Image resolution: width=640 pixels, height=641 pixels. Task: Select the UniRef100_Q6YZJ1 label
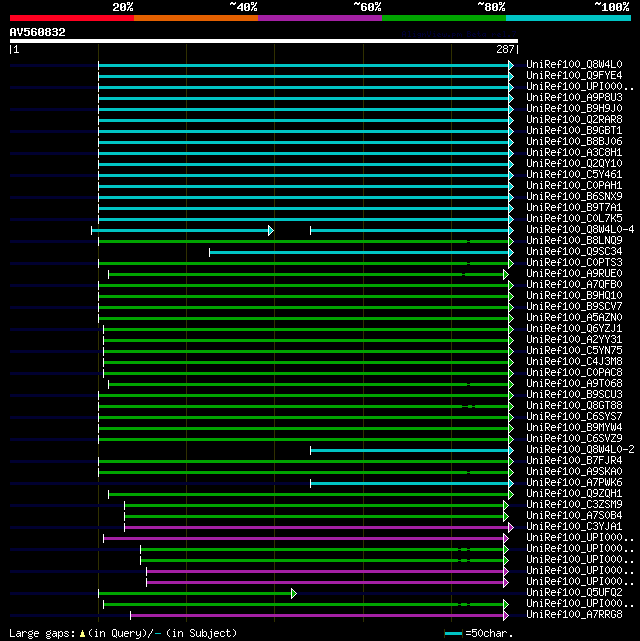pyautogui.click(x=574, y=329)
